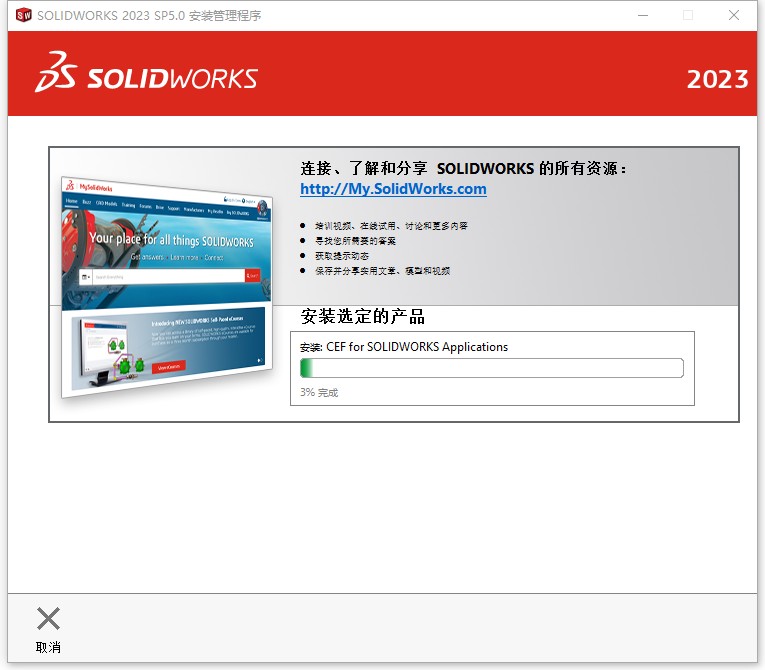Close the installation manager window
765x670 pixels.
point(734,15)
